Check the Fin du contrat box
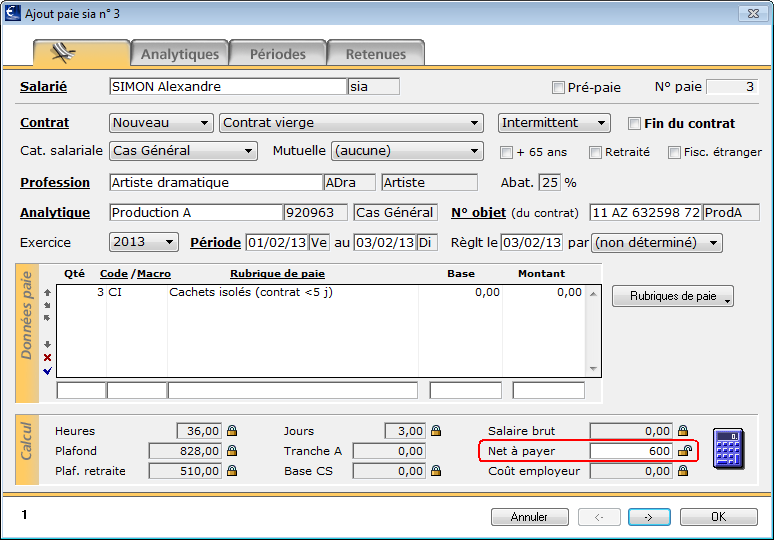This screenshot has width=774, height=540. click(x=634, y=123)
